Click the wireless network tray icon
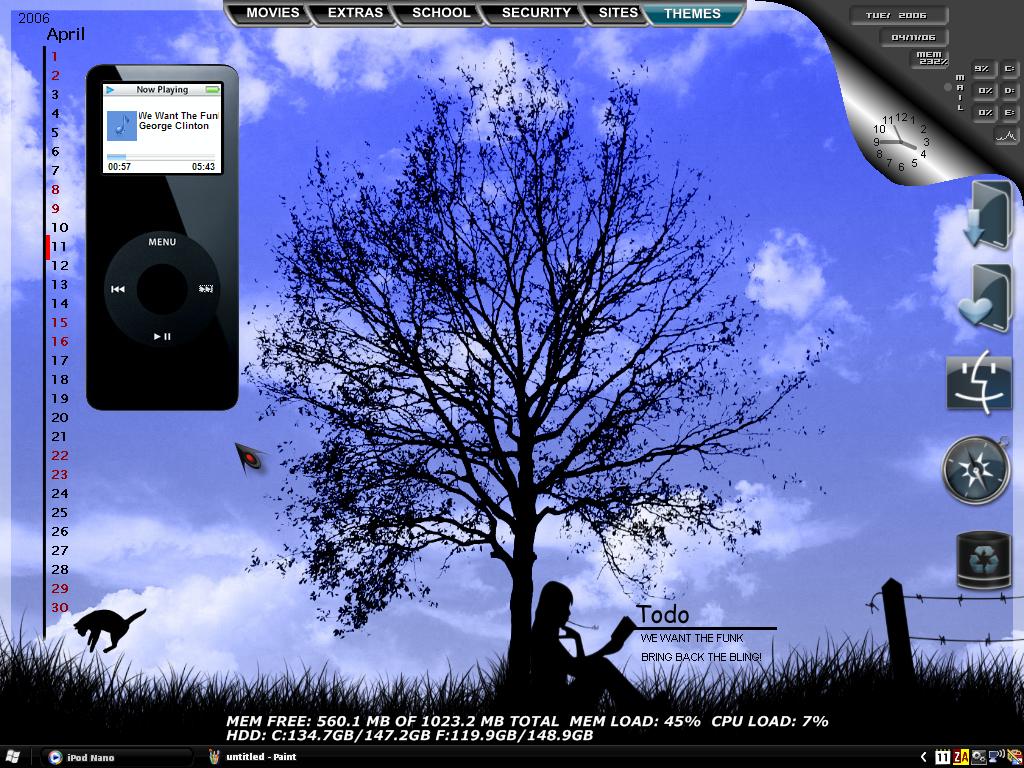This screenshot has height=768, width=1024. 997,757
